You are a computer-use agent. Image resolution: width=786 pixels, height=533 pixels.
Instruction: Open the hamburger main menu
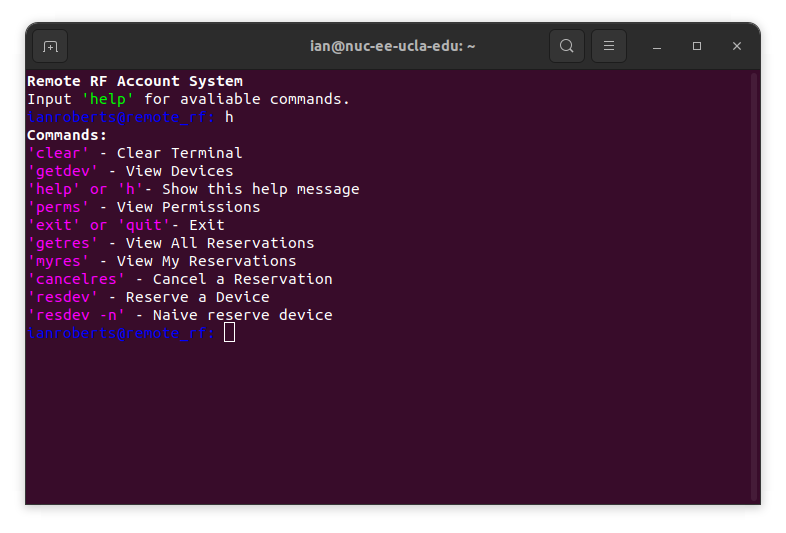click(609, 46)
